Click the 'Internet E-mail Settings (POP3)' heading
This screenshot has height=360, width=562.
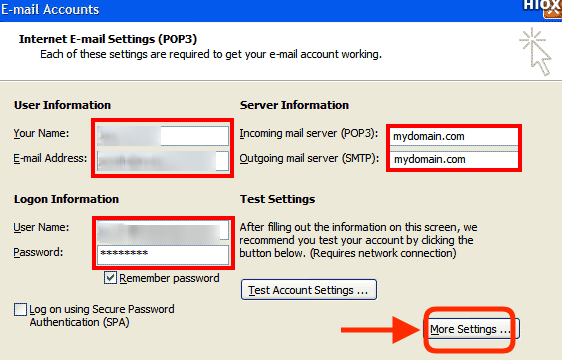[108, 39]
